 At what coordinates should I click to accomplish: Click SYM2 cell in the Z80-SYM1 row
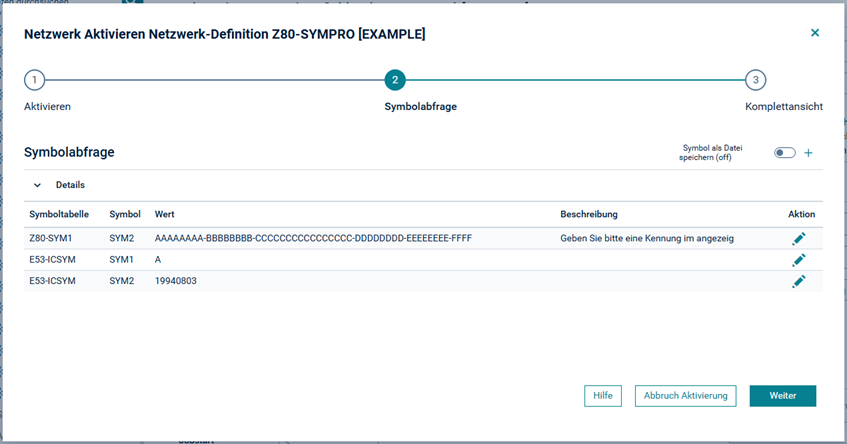point(122,238)
